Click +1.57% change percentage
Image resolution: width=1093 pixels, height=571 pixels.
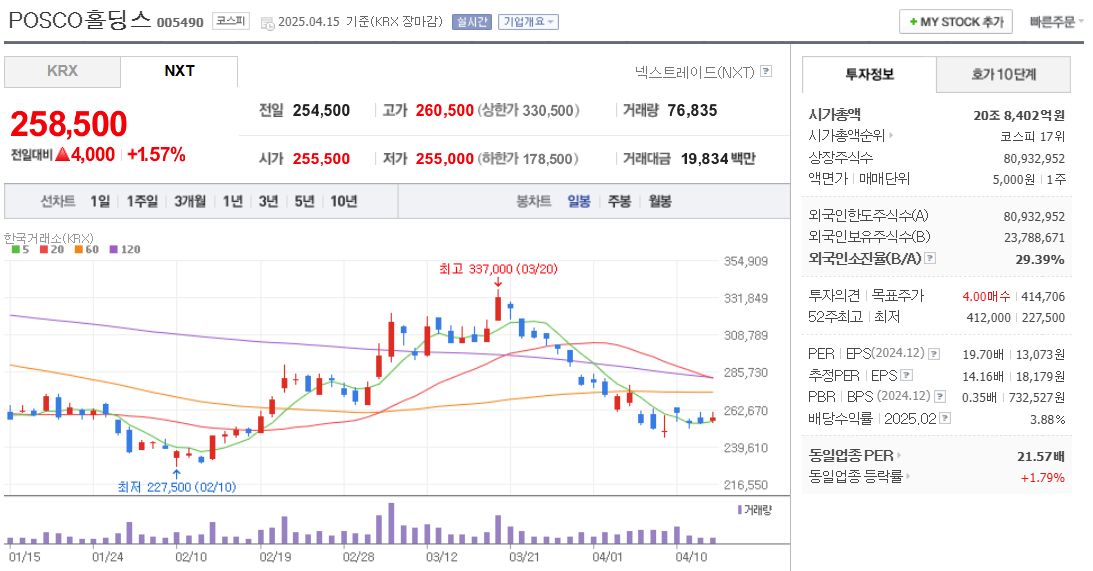[156, 155]
